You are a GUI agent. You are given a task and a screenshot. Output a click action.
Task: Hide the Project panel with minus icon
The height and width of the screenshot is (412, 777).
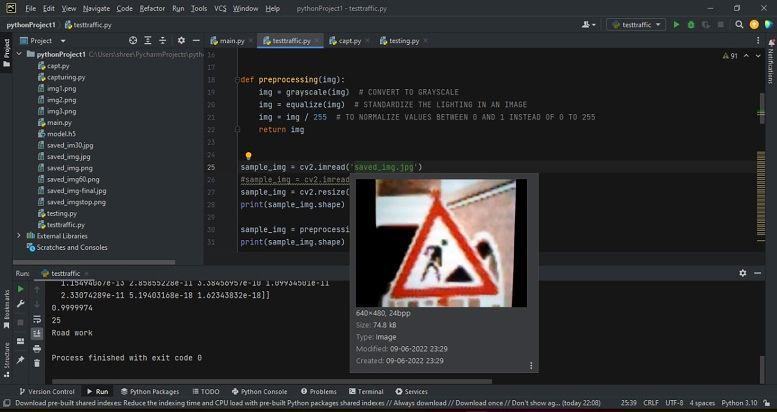click(x=196, y=41)
